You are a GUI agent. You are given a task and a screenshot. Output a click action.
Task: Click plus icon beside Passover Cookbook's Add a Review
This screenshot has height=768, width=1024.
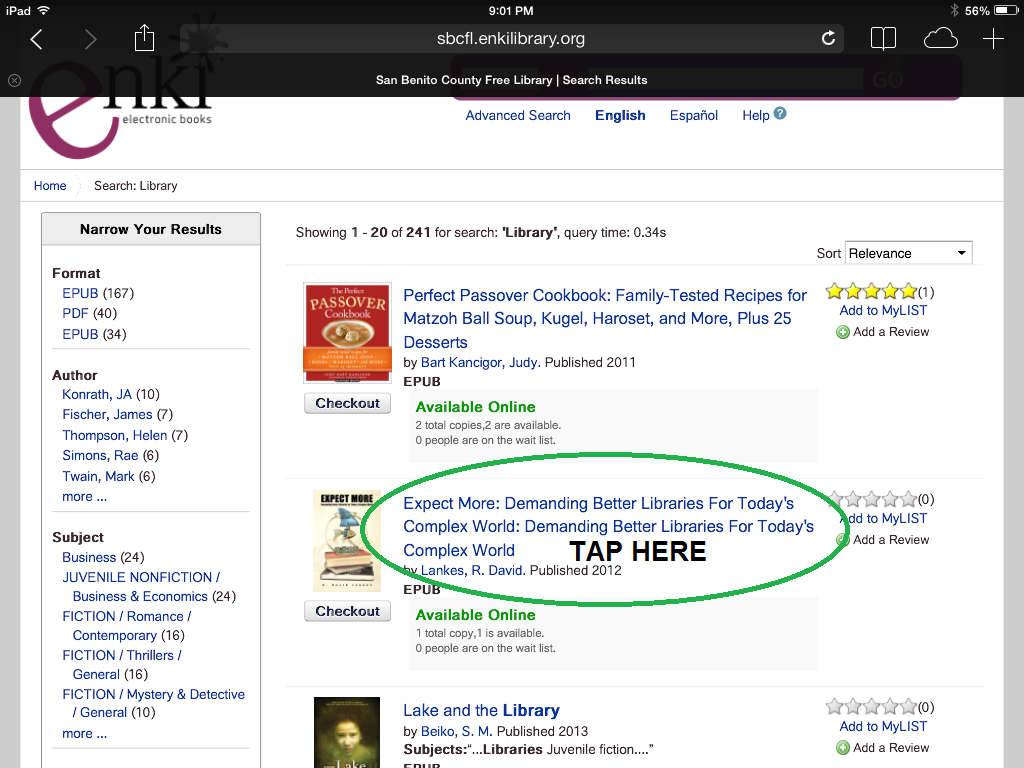pyautogui.click(x=843, y=332)
